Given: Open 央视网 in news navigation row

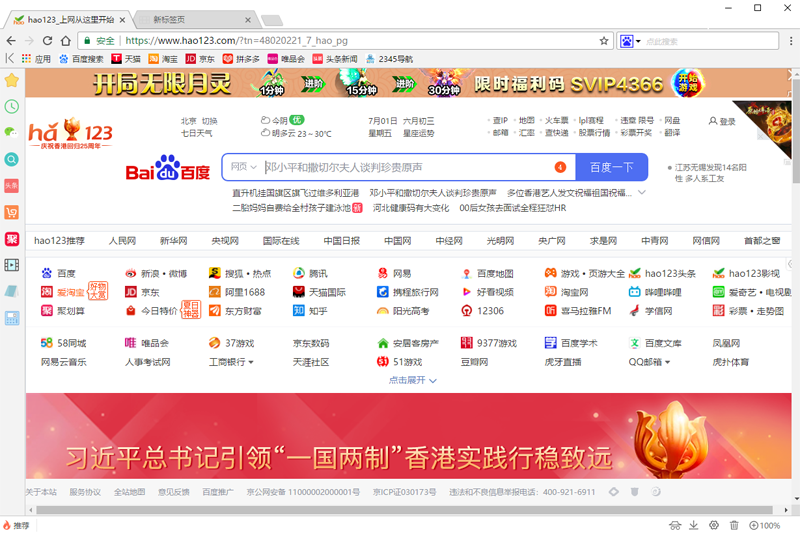Looking at the screenshot, I should (x=225, y=241).
